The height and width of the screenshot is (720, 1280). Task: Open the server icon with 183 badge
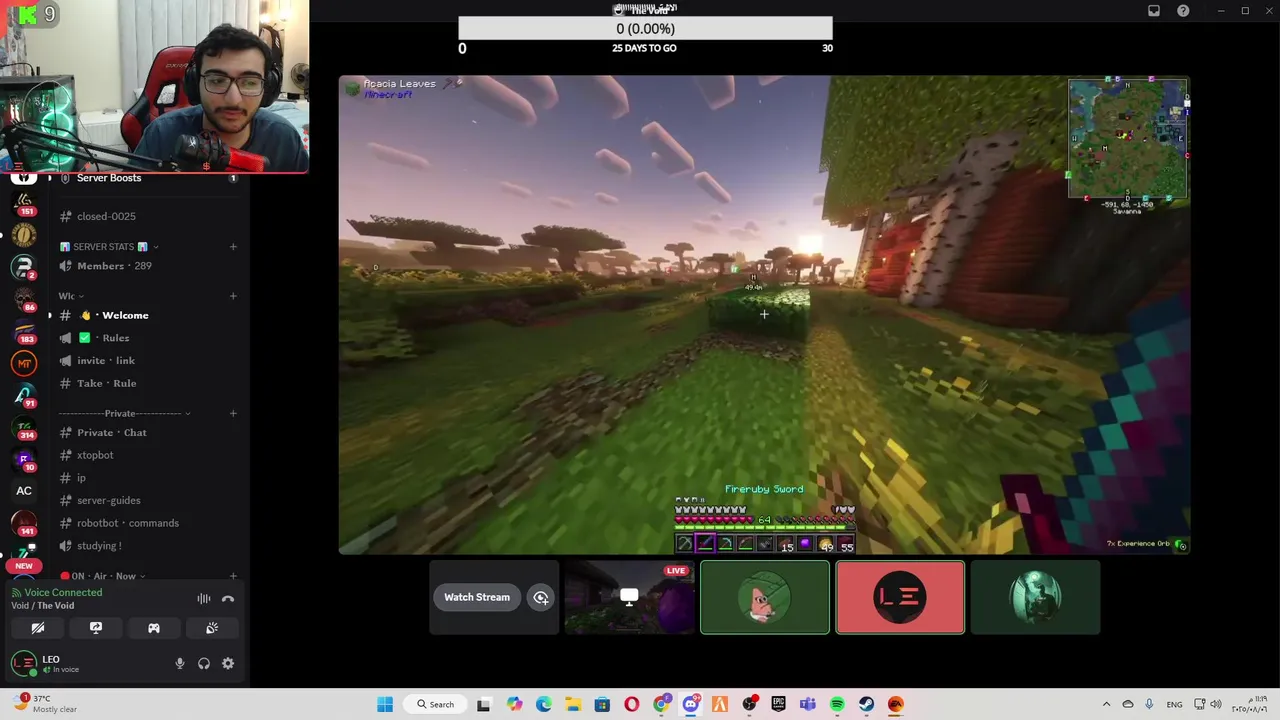point(24,331)
